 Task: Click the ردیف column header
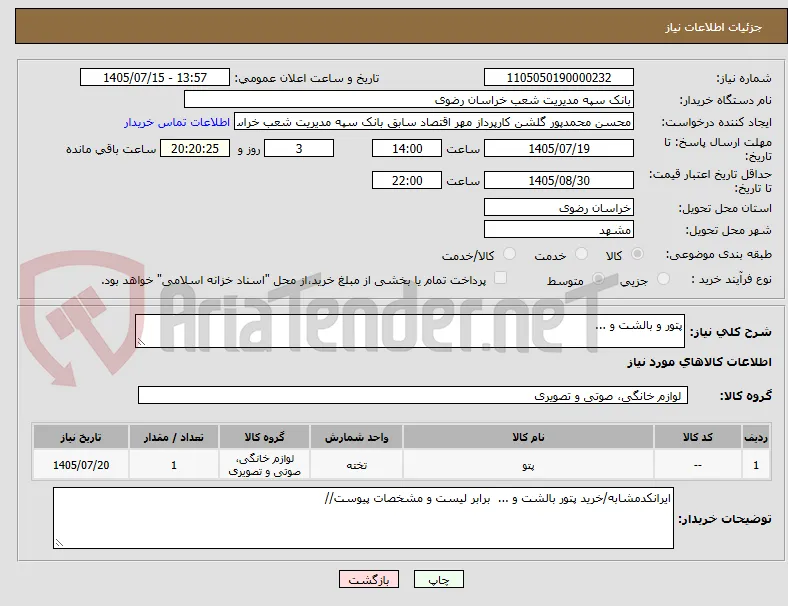click(755, 437)
